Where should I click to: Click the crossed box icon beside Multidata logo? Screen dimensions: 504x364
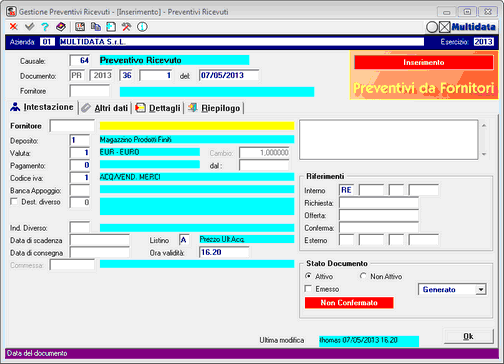445,27
